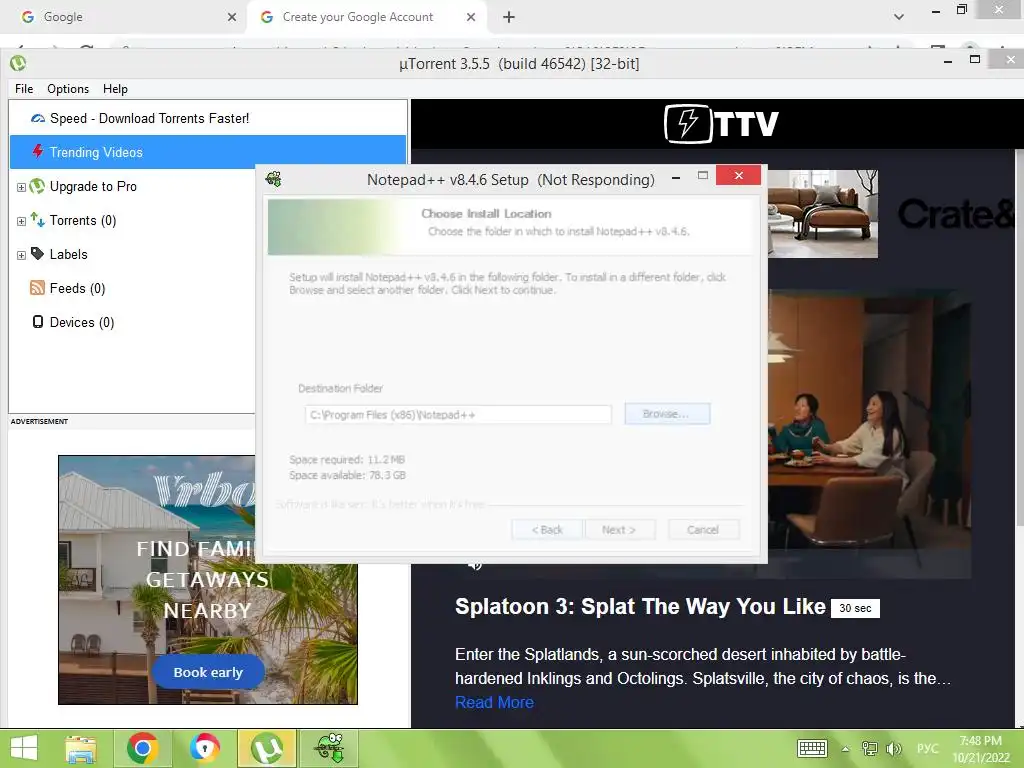Click the volume speaker tray icon
The width and height of the screenshot is (1024, 768).
coord(893,748)
